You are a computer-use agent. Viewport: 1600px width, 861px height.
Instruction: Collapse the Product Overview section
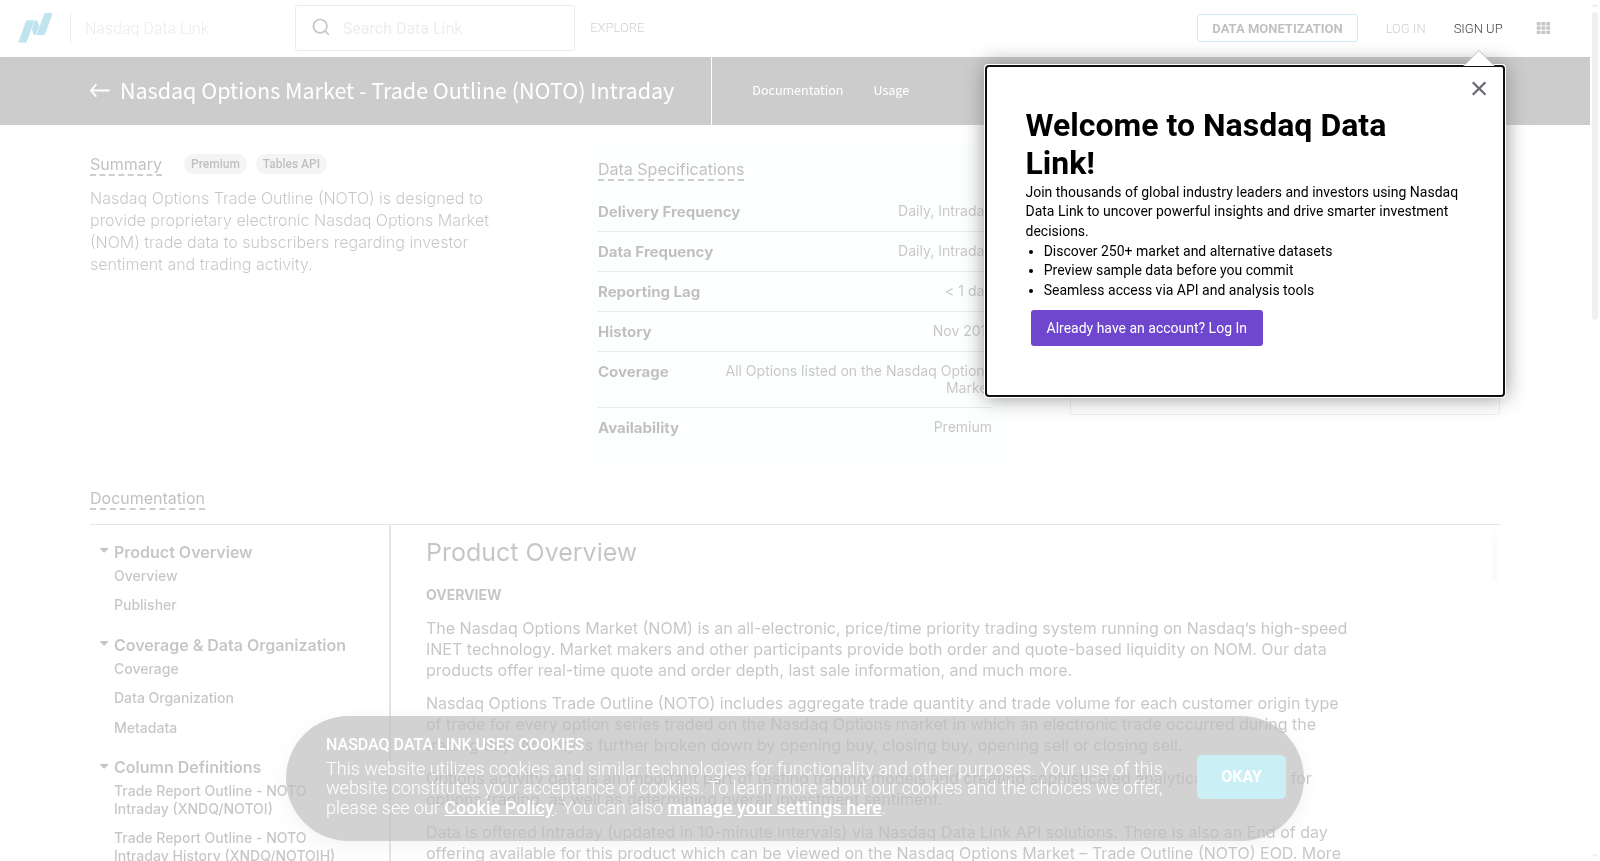pos(104,551)
